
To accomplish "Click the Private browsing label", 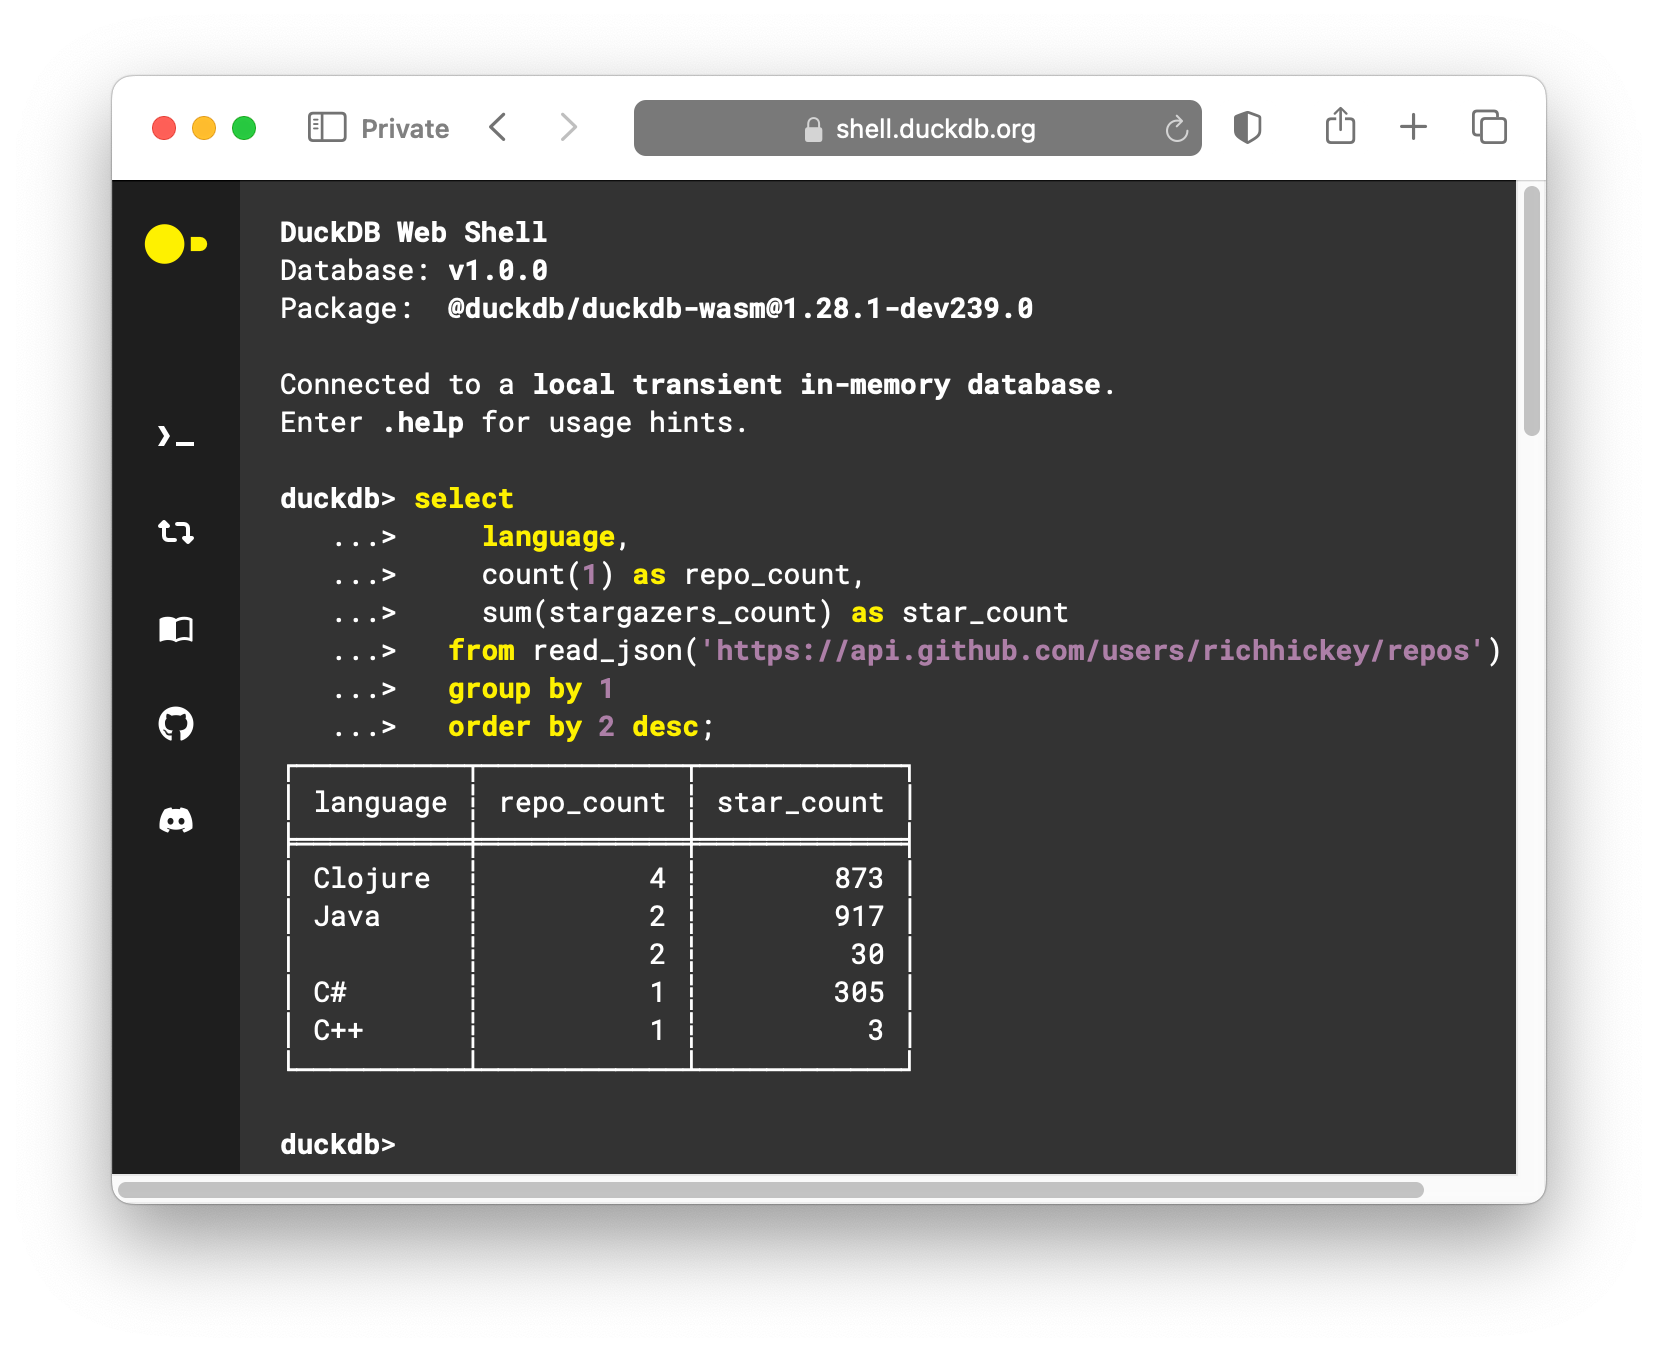I will click(405, 129).
